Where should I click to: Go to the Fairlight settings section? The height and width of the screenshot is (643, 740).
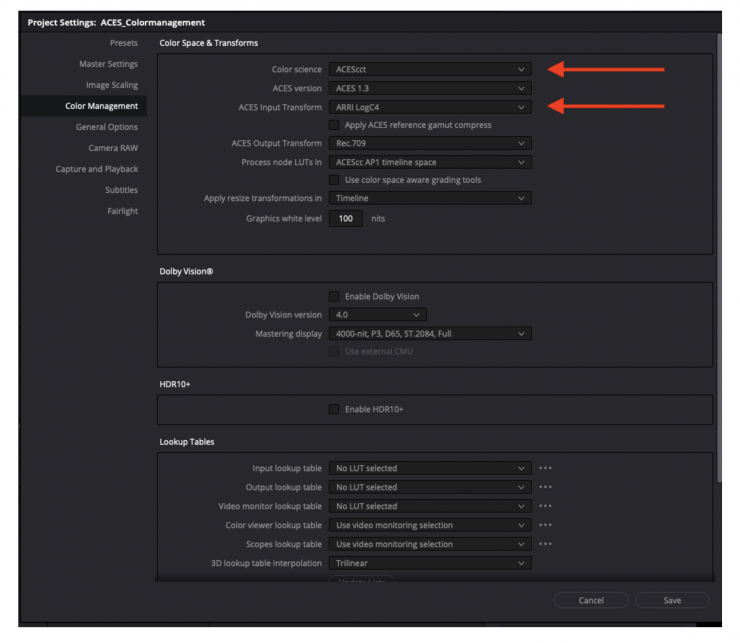coord(122,211)
